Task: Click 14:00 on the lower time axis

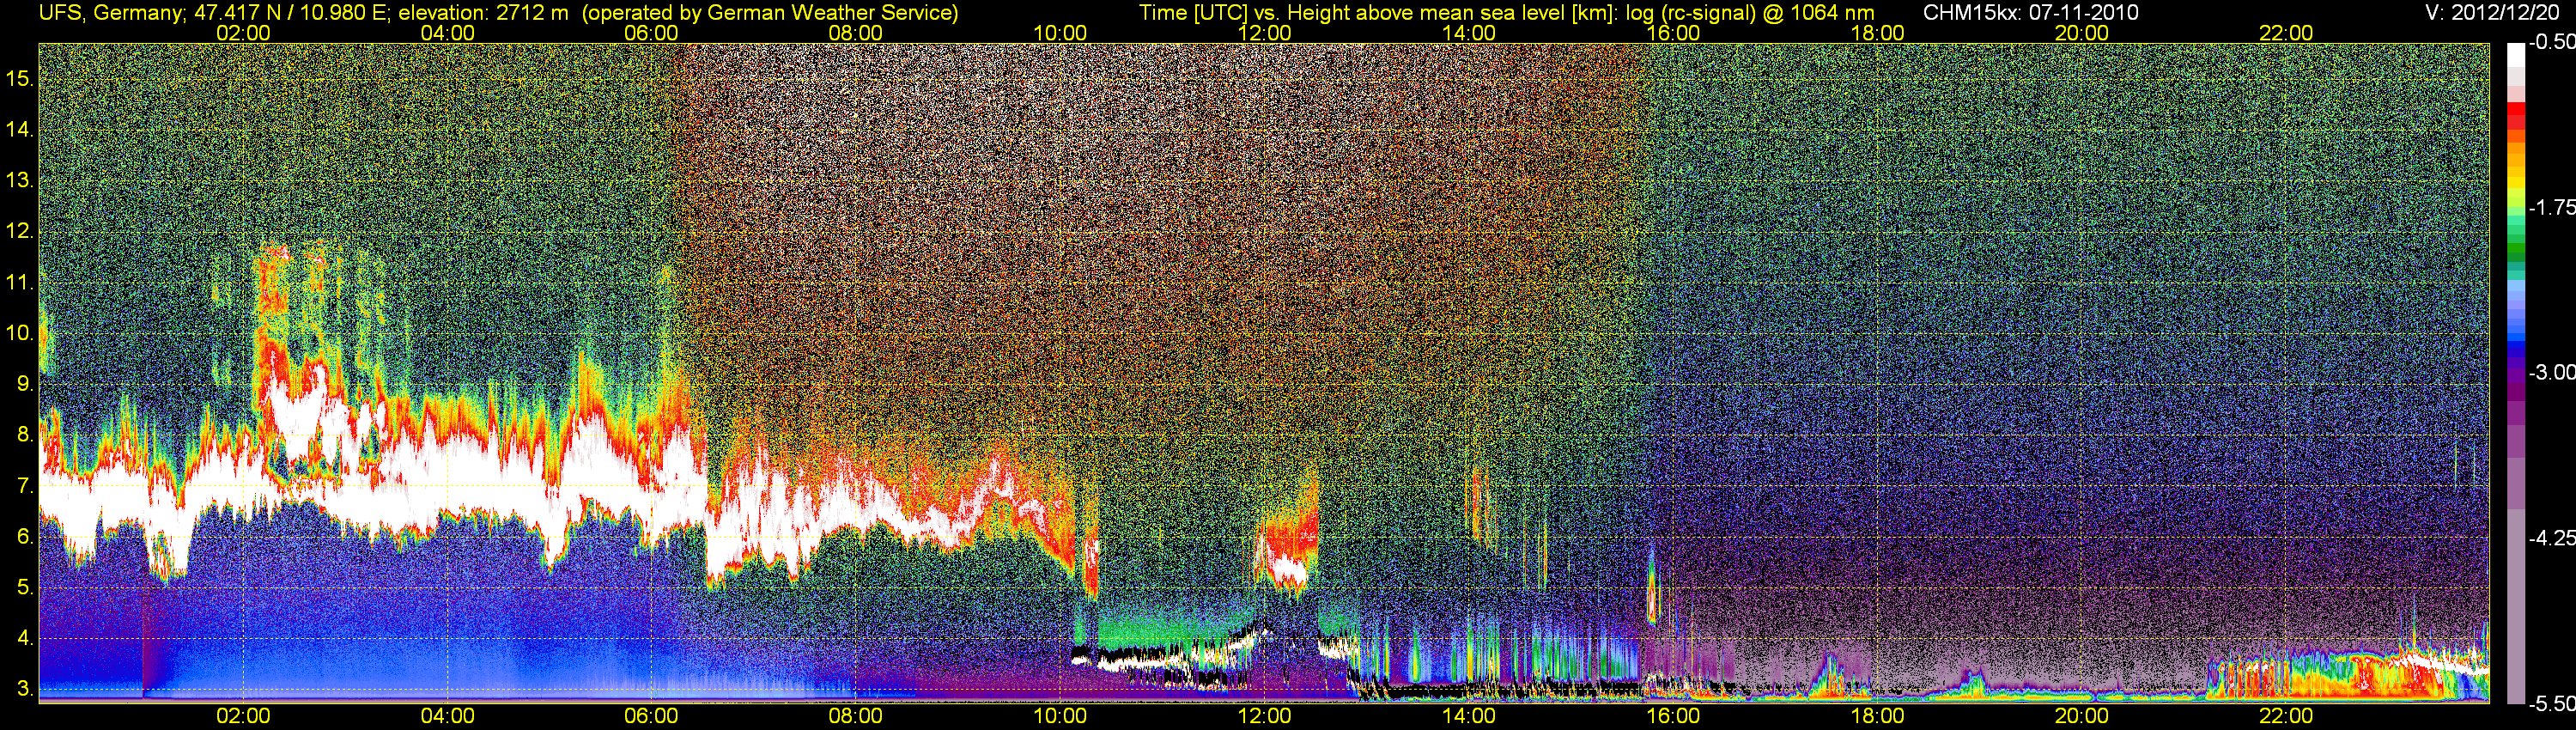Action: coord(1469,716)
